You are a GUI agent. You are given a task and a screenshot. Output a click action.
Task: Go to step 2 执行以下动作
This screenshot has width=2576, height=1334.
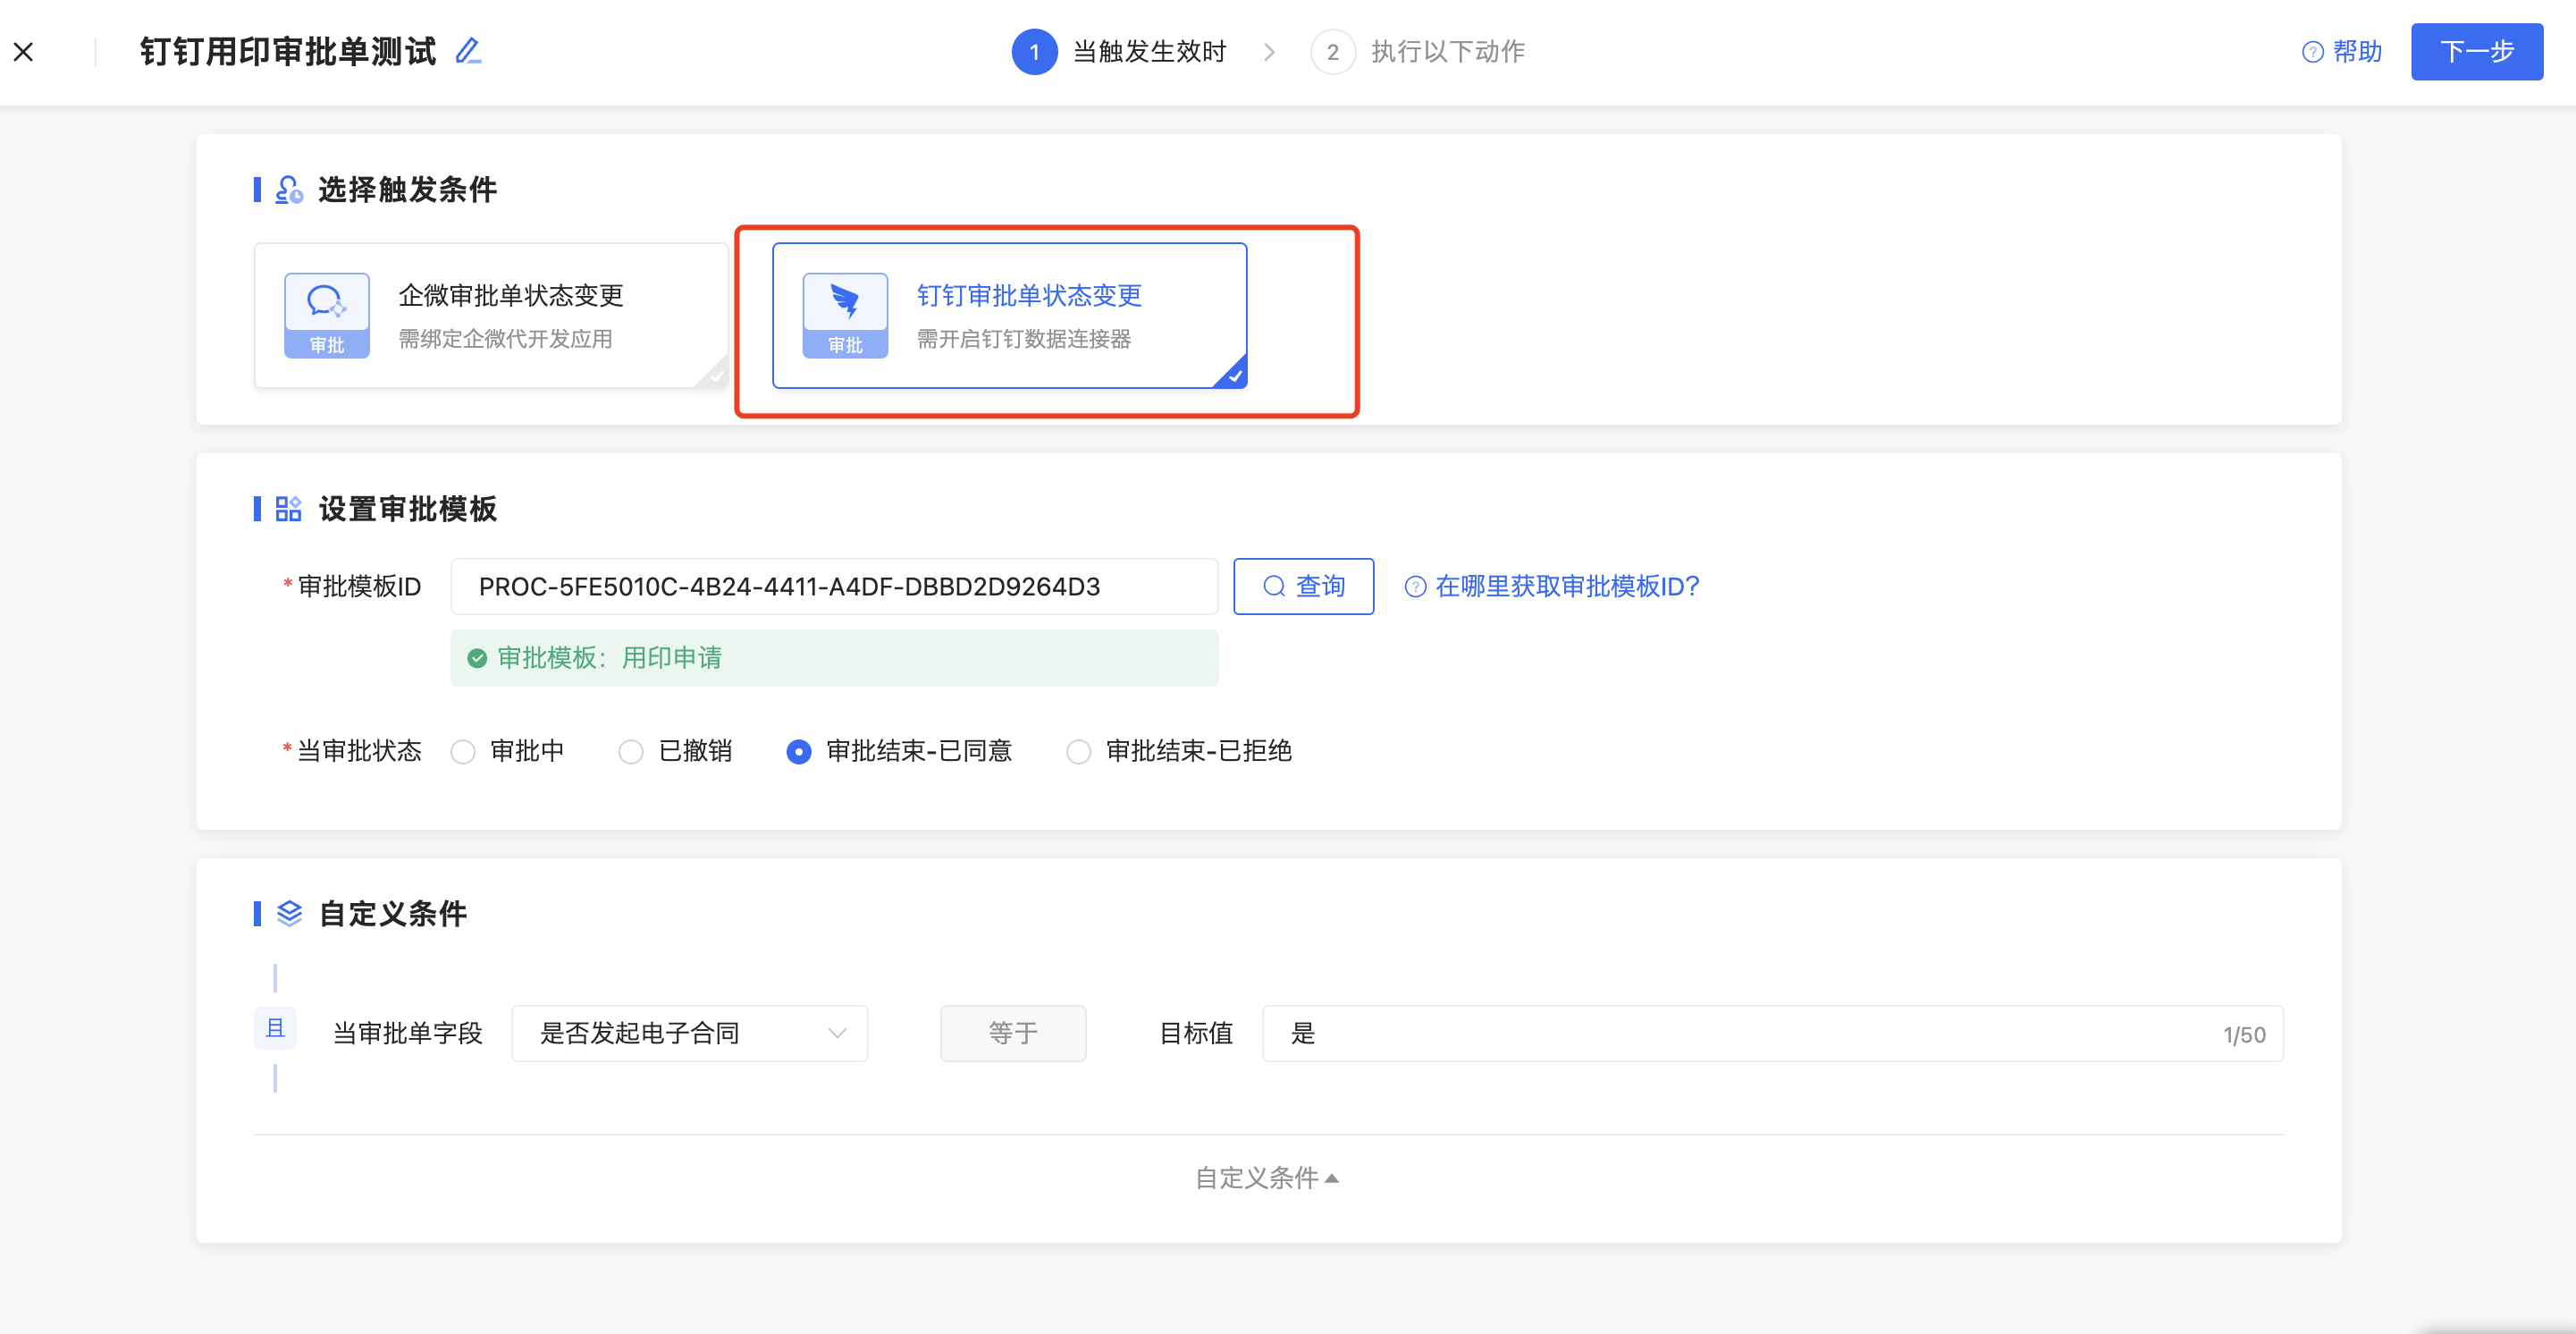point(1417,52)
